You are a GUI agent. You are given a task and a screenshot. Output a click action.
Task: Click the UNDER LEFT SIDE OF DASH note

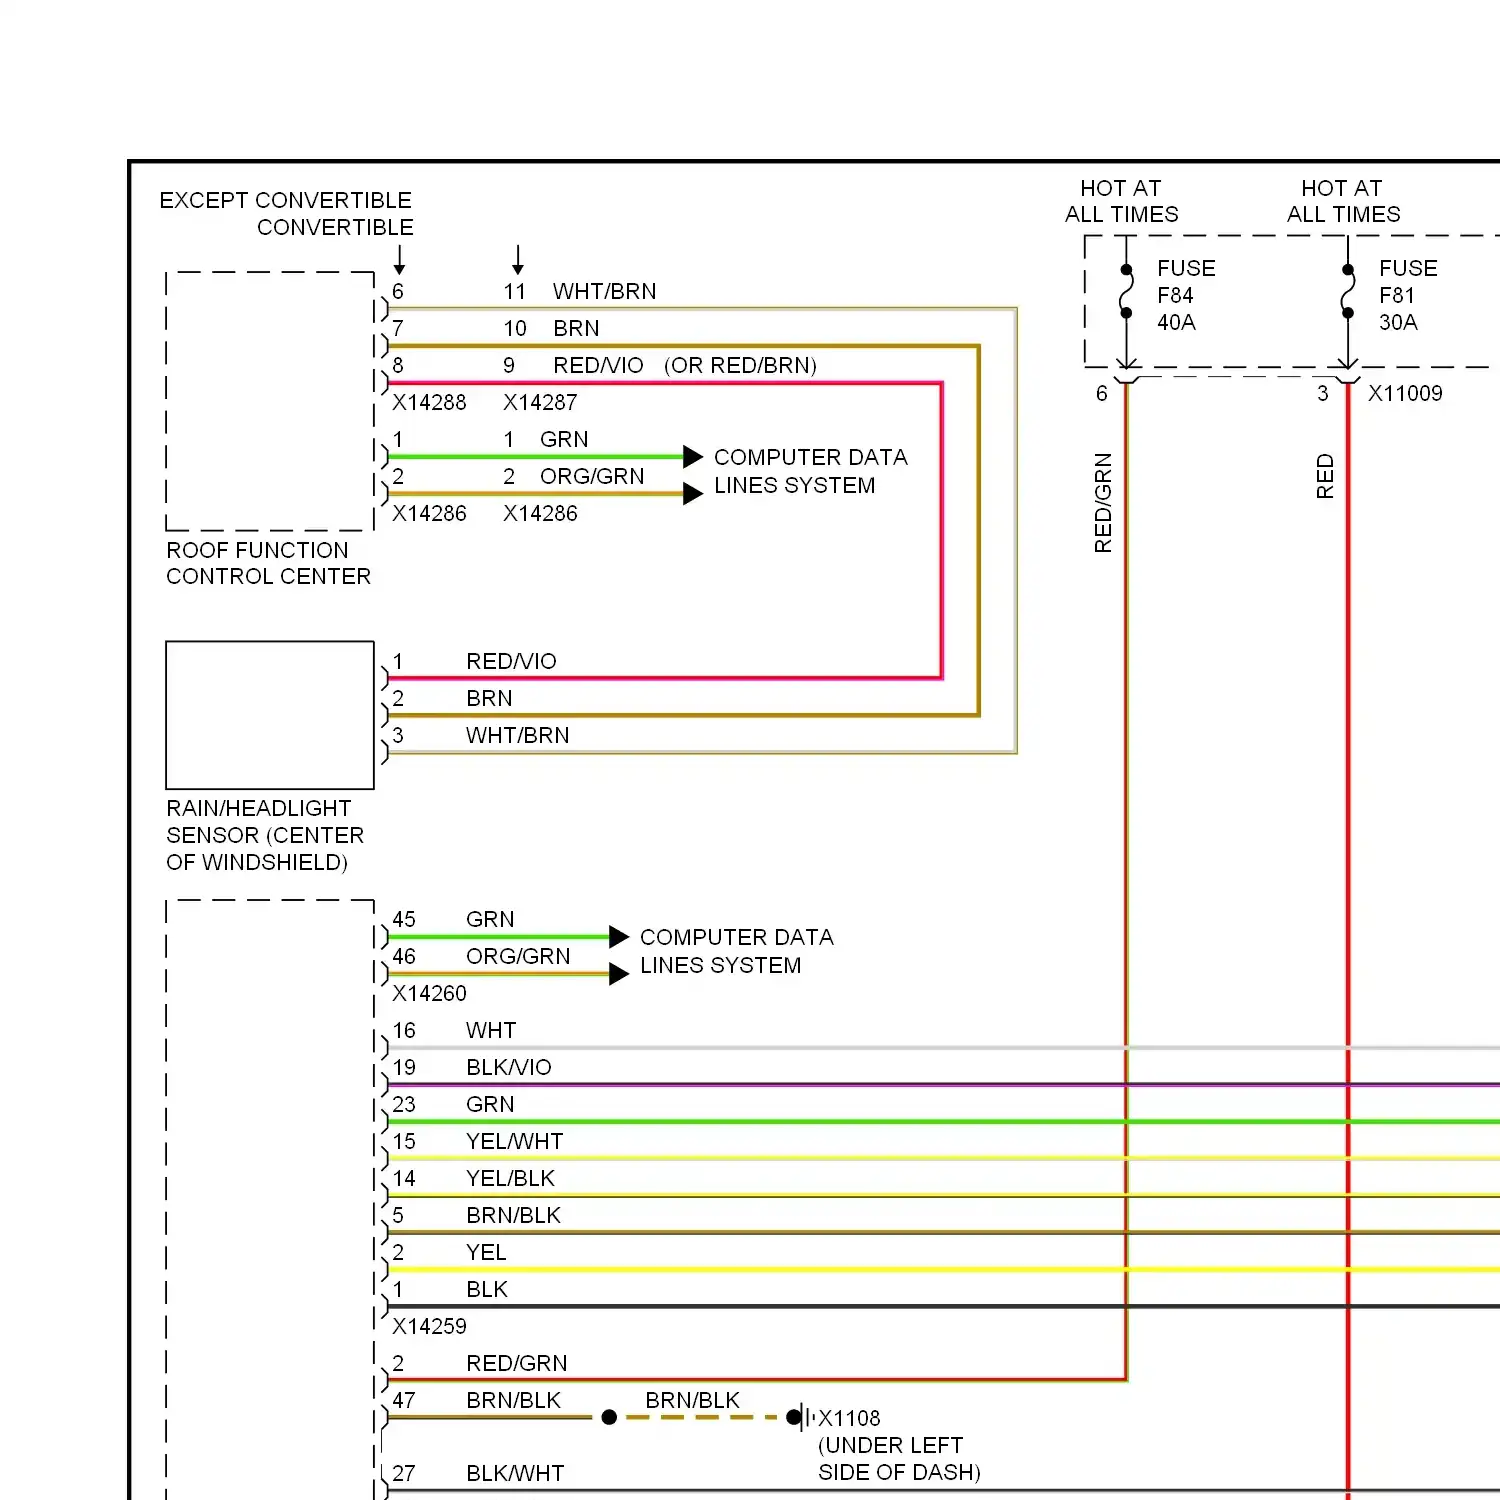[x=900, y=1458]
